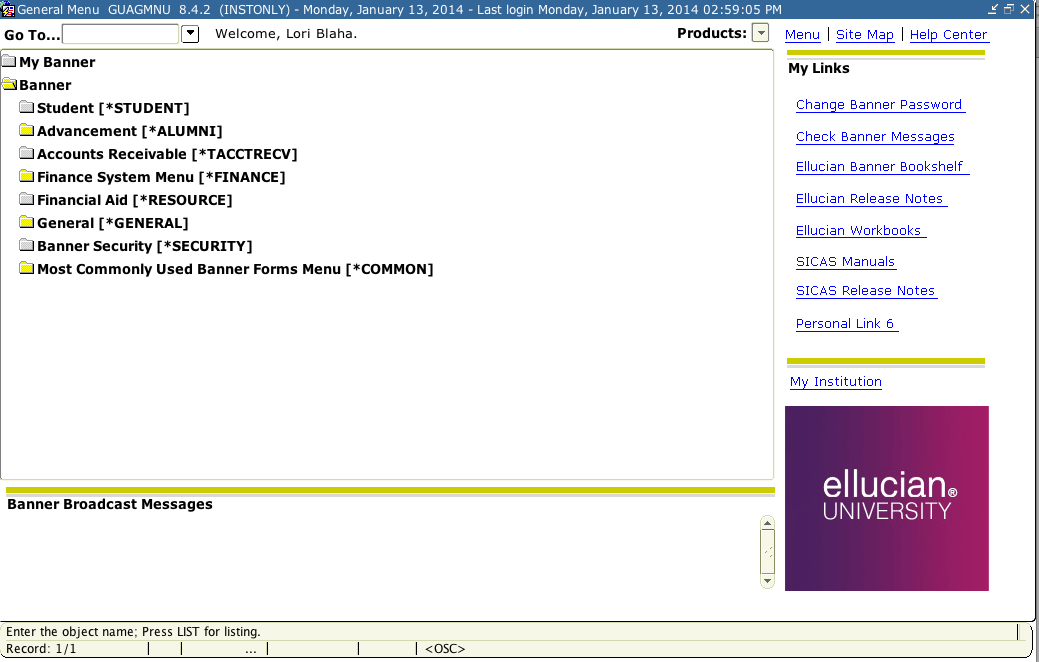
Task: Select the My Banner tree label
Action: [x=57, y=62]
